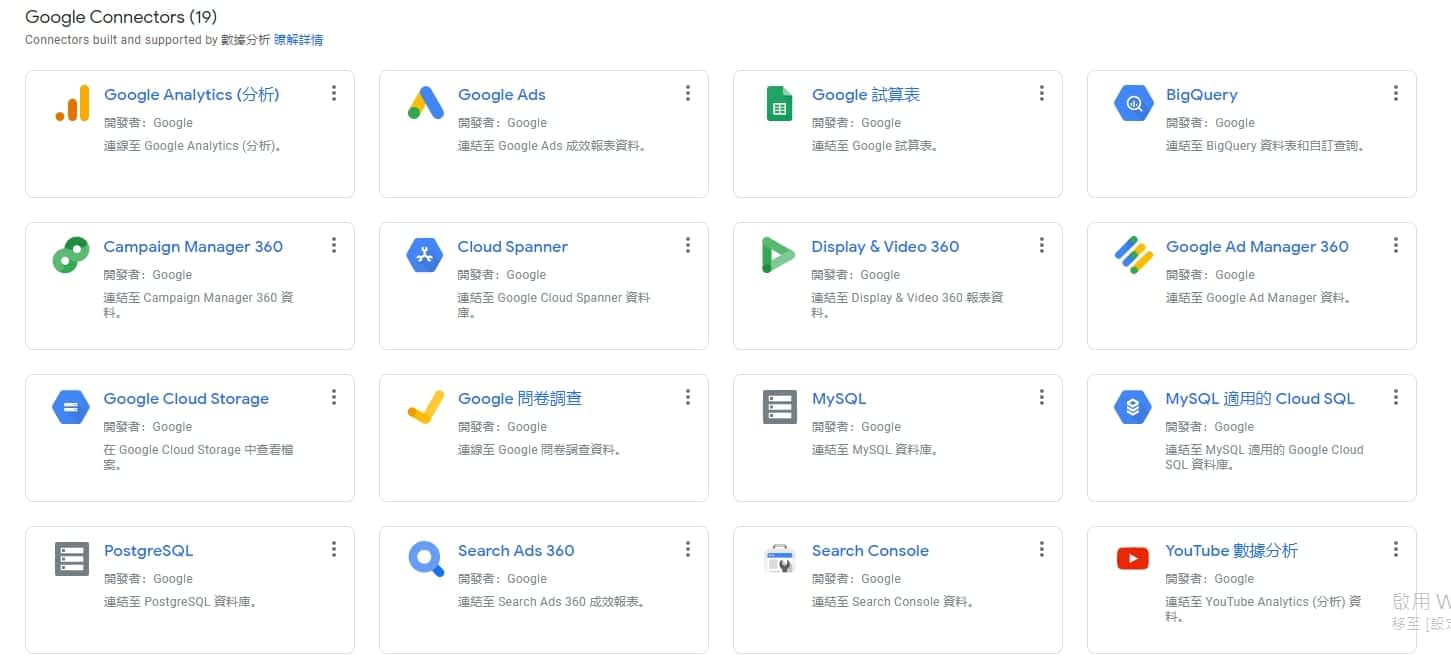Select the Cloud Spanner connector title
This screenshot has height=666, width=1451.
click(x=513, y=247)
